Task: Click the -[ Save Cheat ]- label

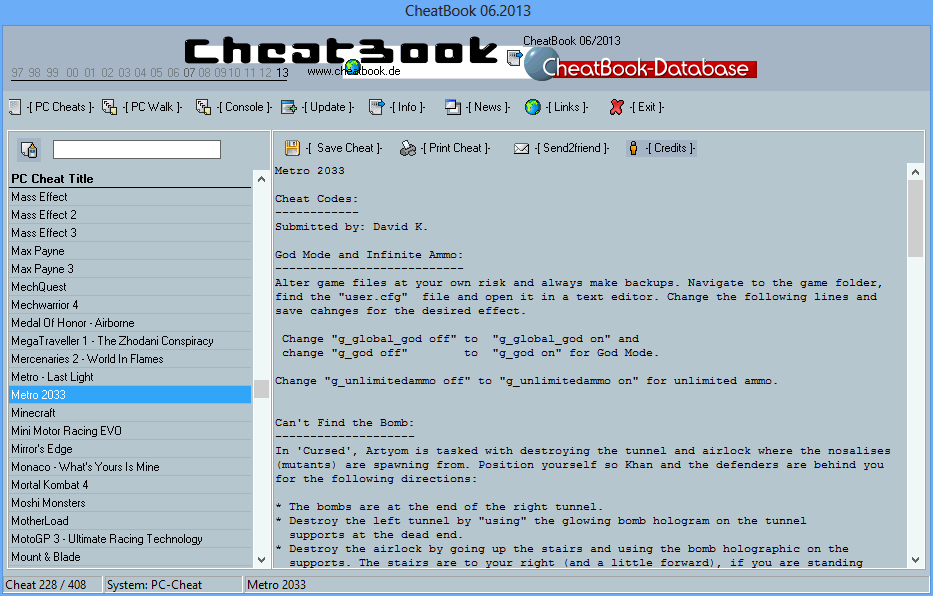Action: (x=344, y=148)
